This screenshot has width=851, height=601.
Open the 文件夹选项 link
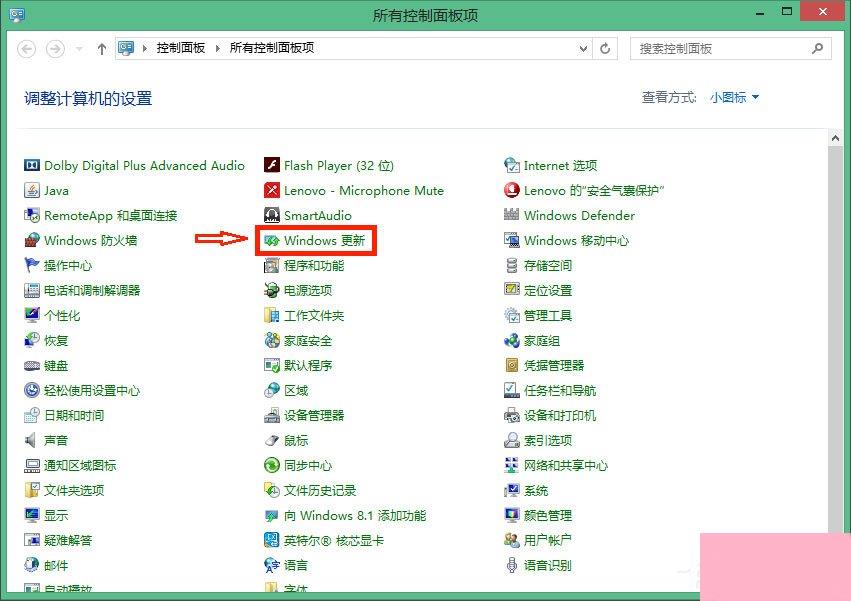pos(74,490)
